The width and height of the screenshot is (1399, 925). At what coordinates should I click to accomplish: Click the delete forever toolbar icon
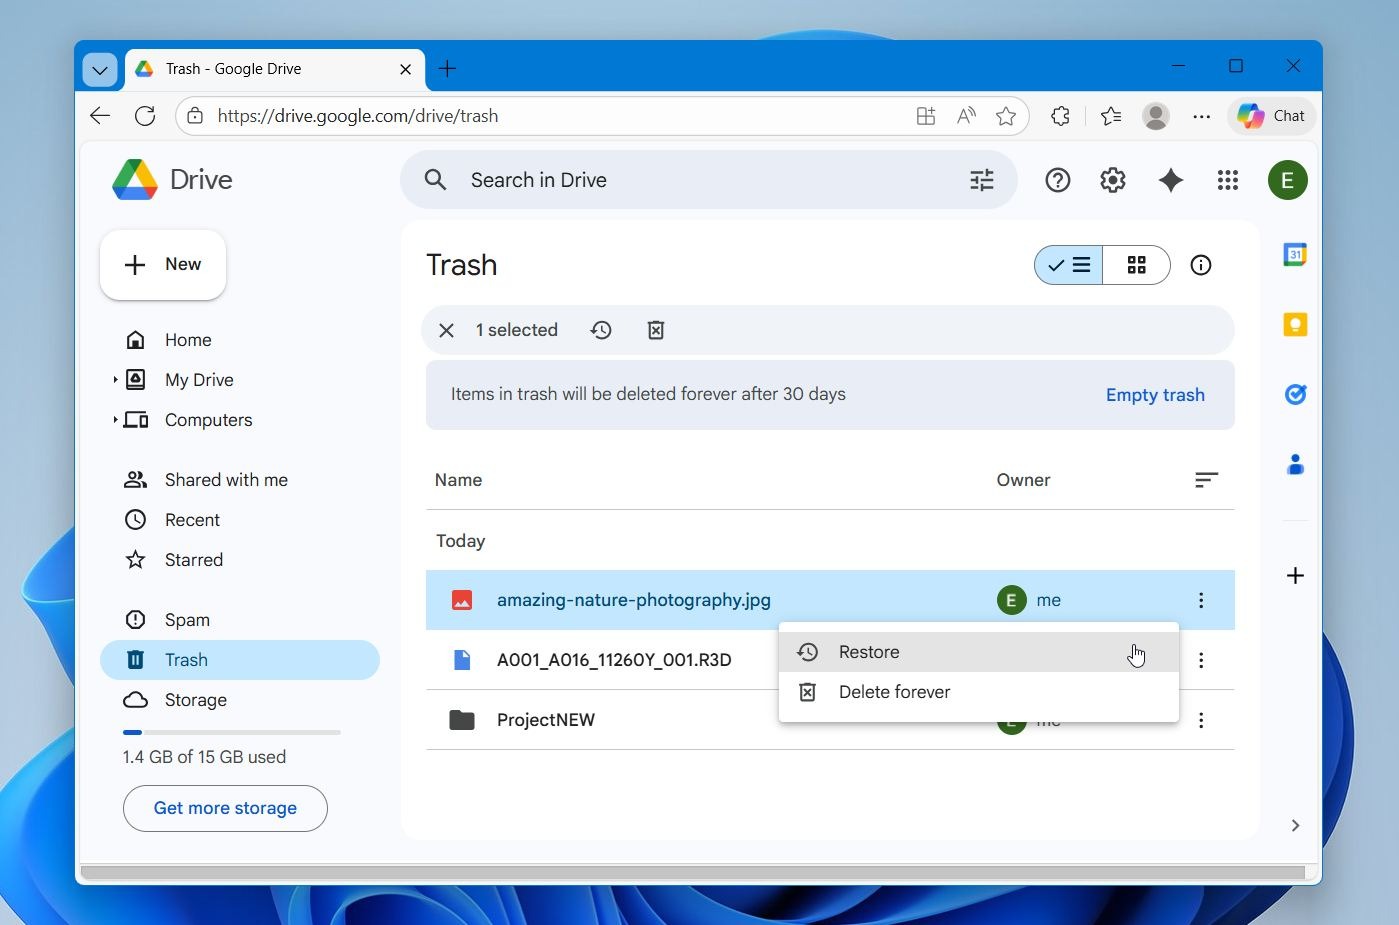pos(656,330)
